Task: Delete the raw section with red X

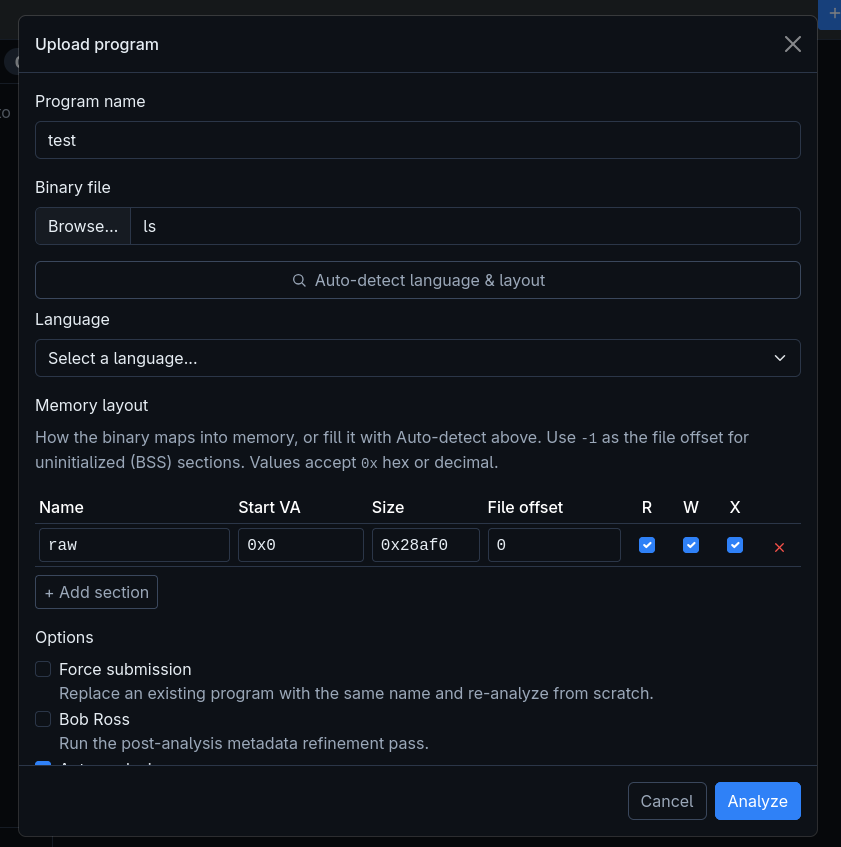Action: [x=779, y=547]
